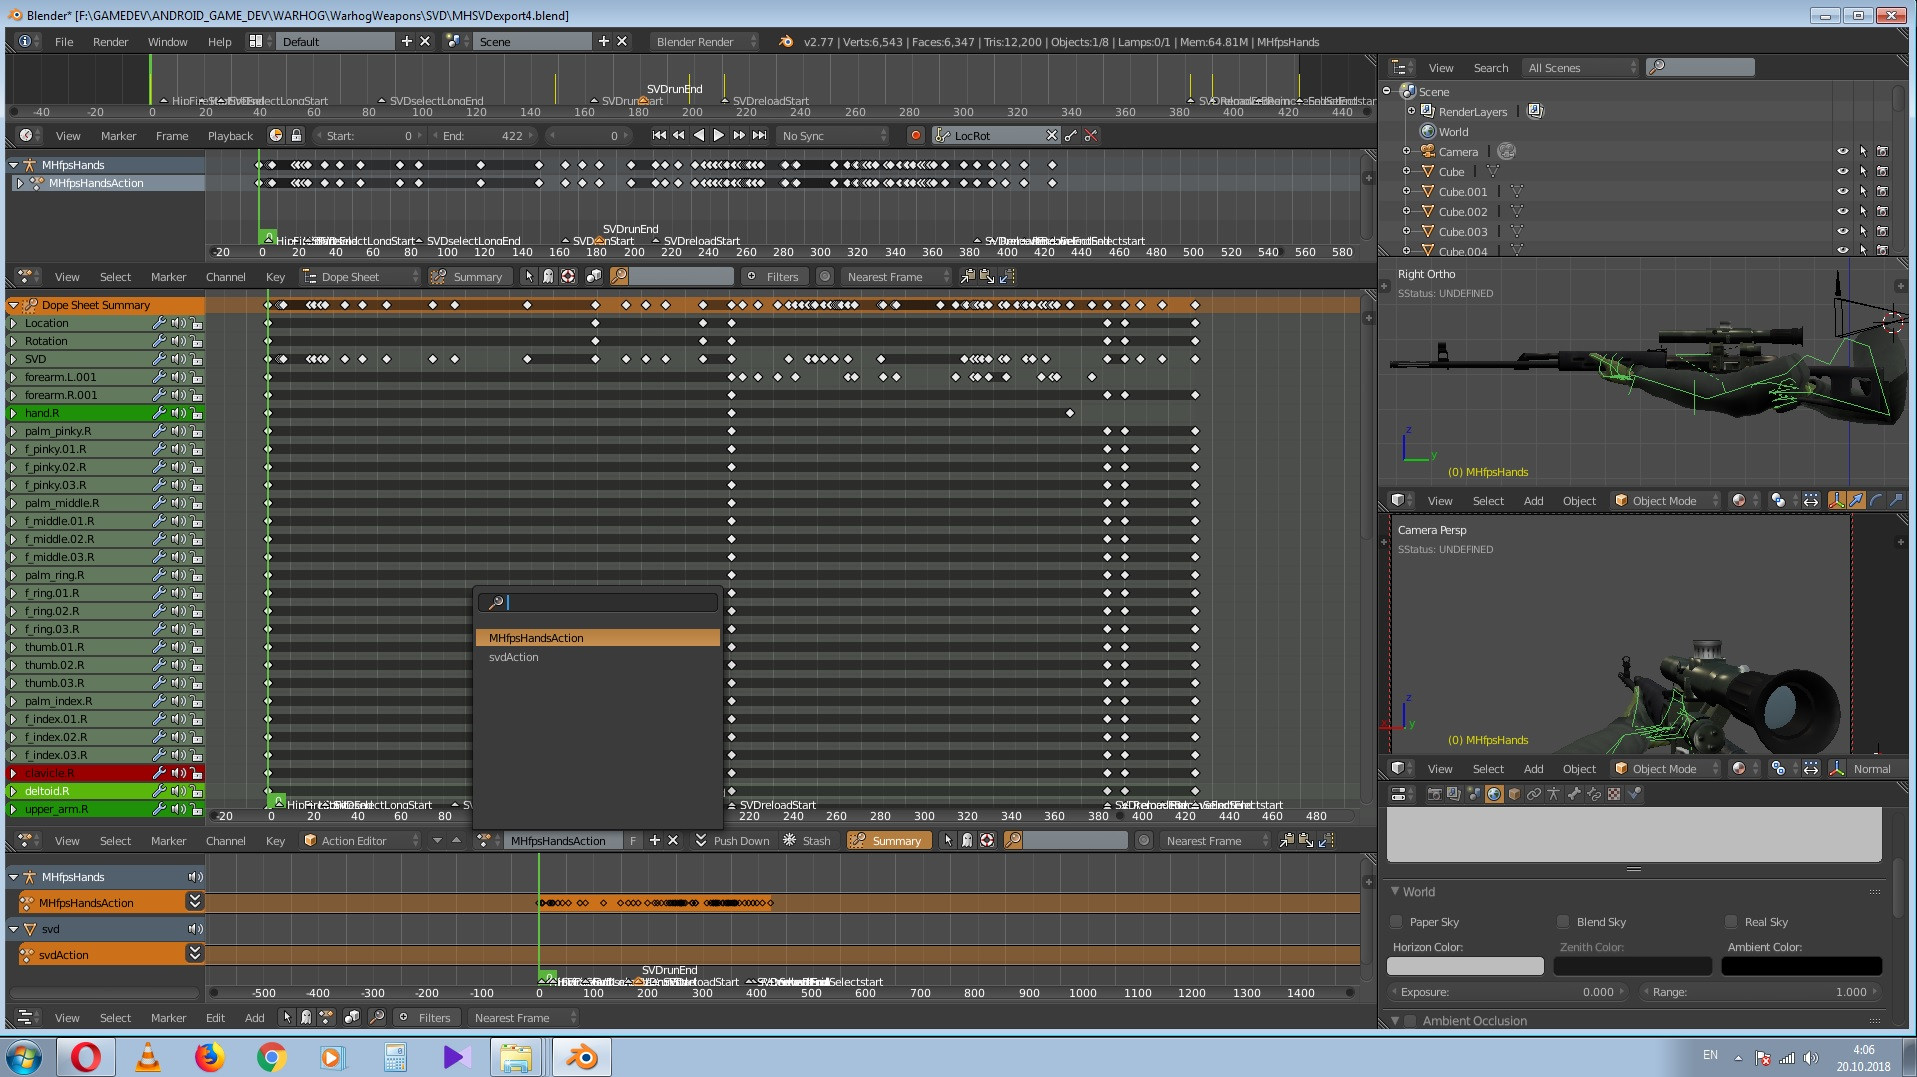Toggle translate manipulator arrow in Right Ortho view
The image size is (1917, 1077).
(1856, 501)
